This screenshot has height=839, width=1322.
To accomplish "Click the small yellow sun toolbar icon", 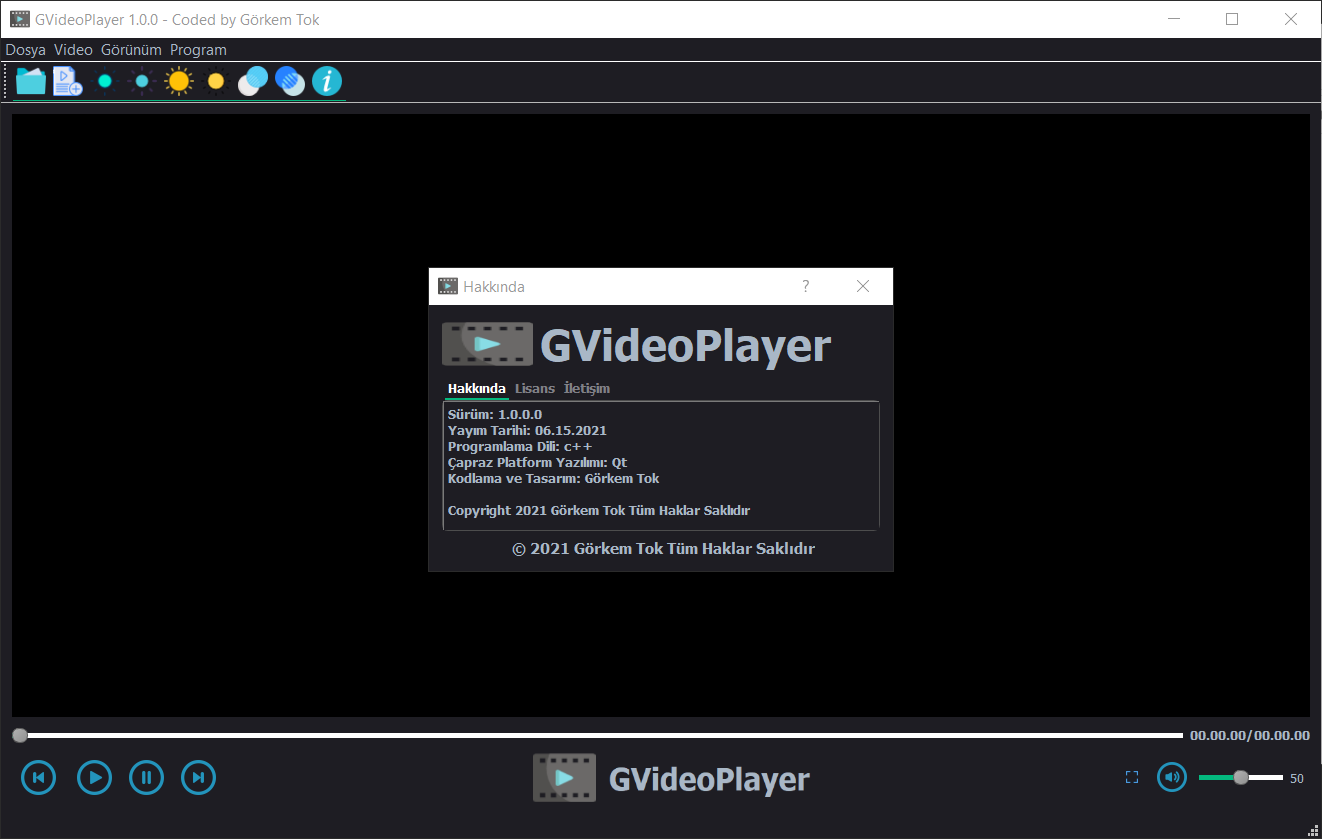I will click(215, 81).
